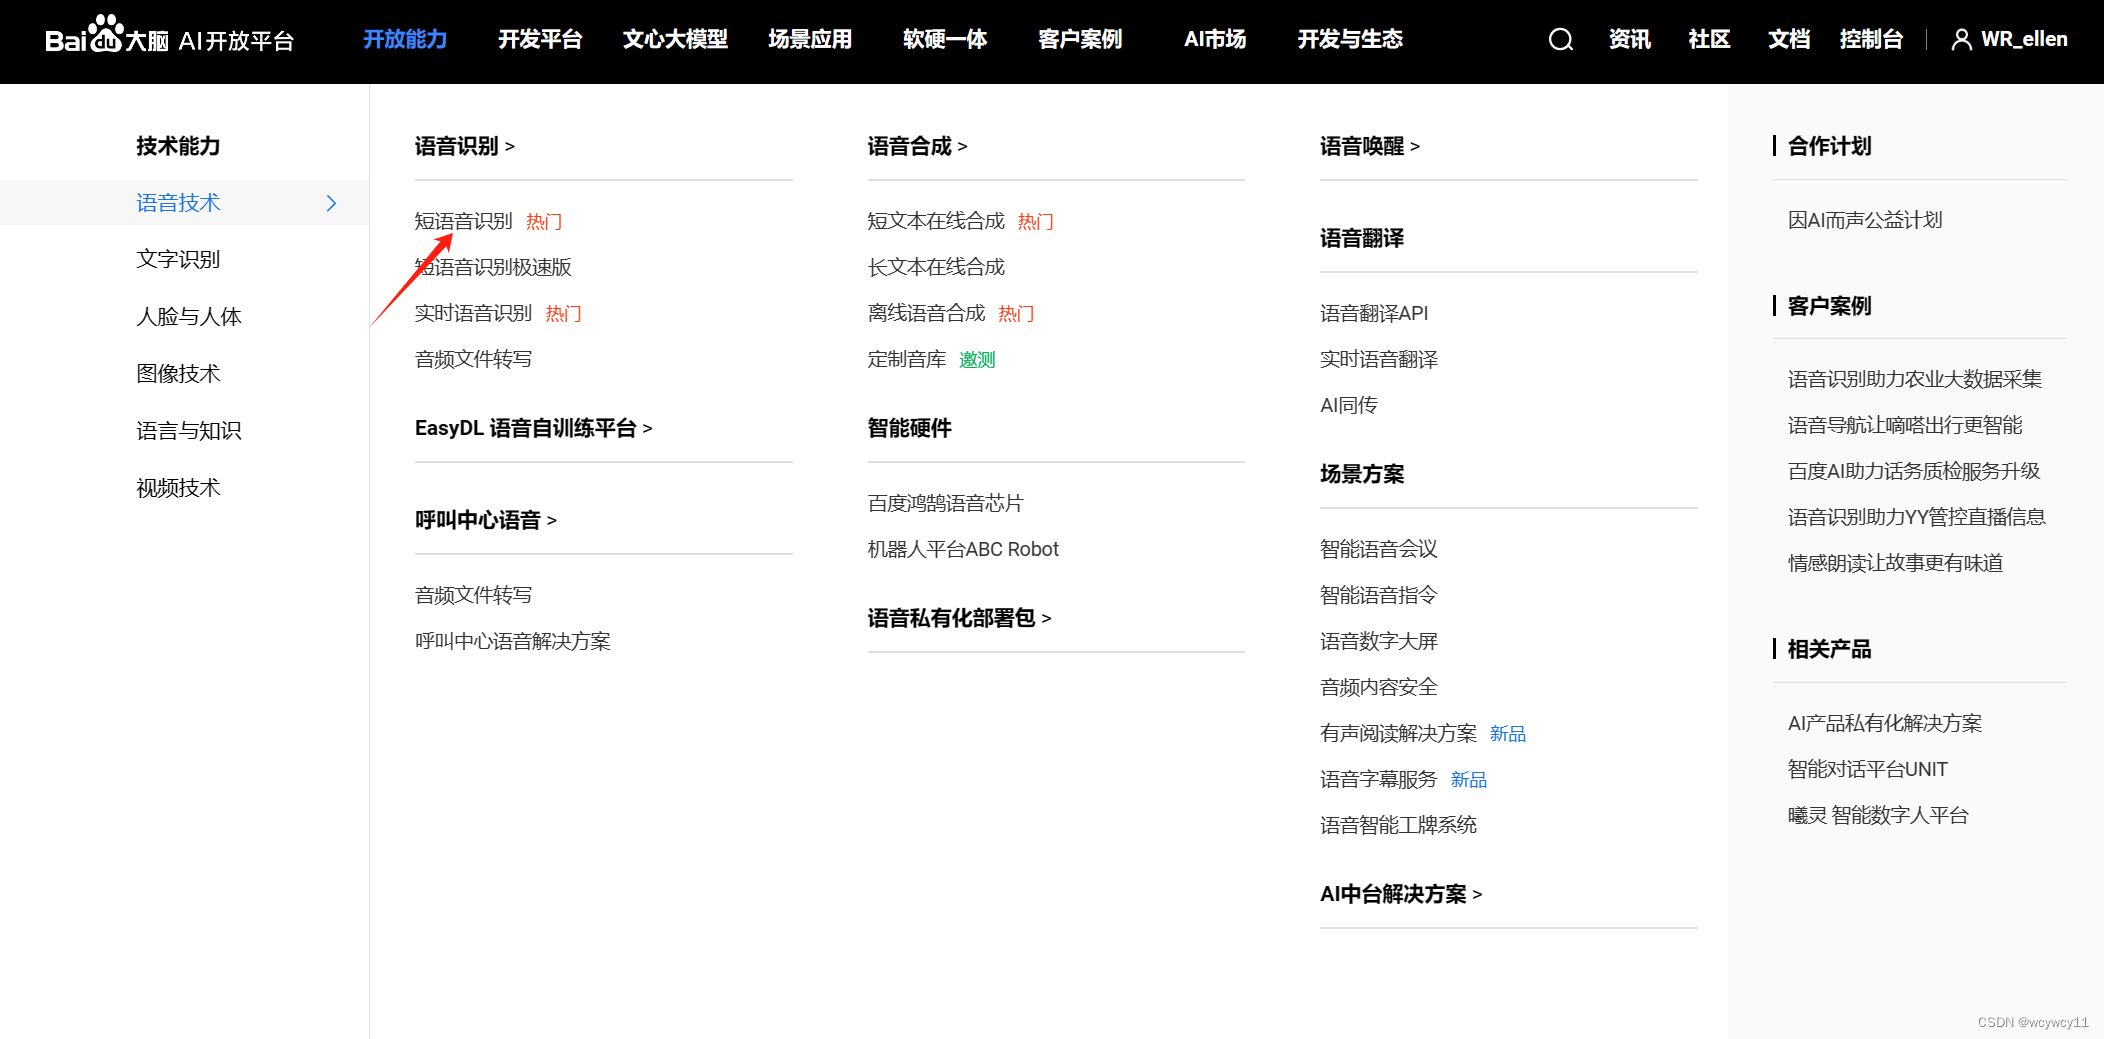Open 文档 in the header
Screen dimensions: 2104x1039
[1789, 40]
